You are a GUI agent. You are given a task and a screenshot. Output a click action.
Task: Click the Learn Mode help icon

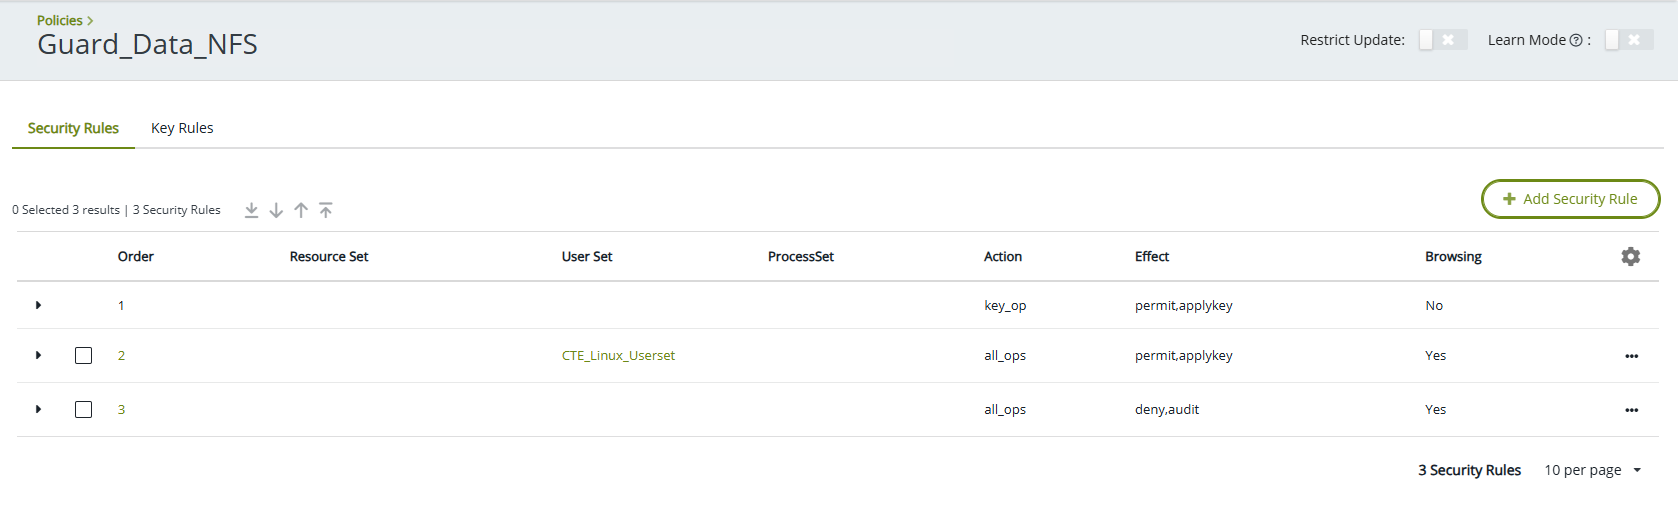pyautogui.click(x=1576, y=41)
